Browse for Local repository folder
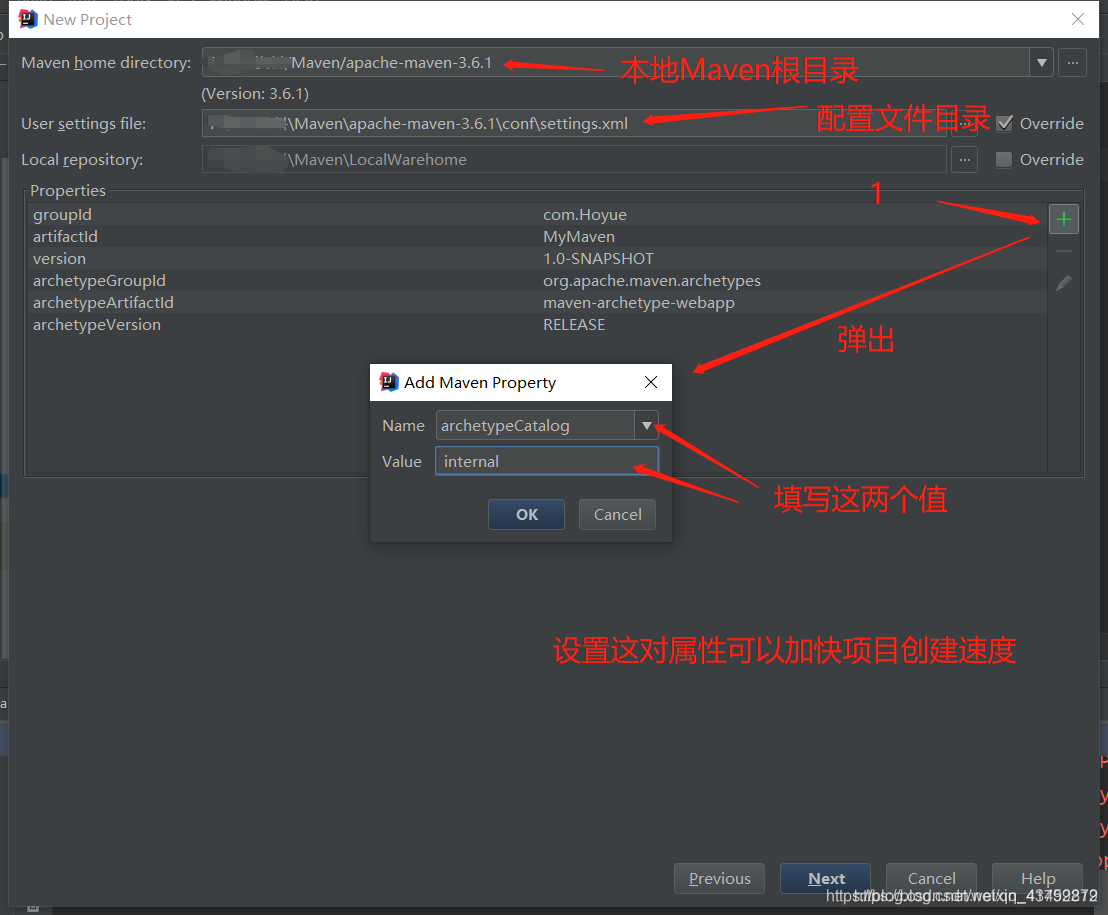 pos(965,160)
